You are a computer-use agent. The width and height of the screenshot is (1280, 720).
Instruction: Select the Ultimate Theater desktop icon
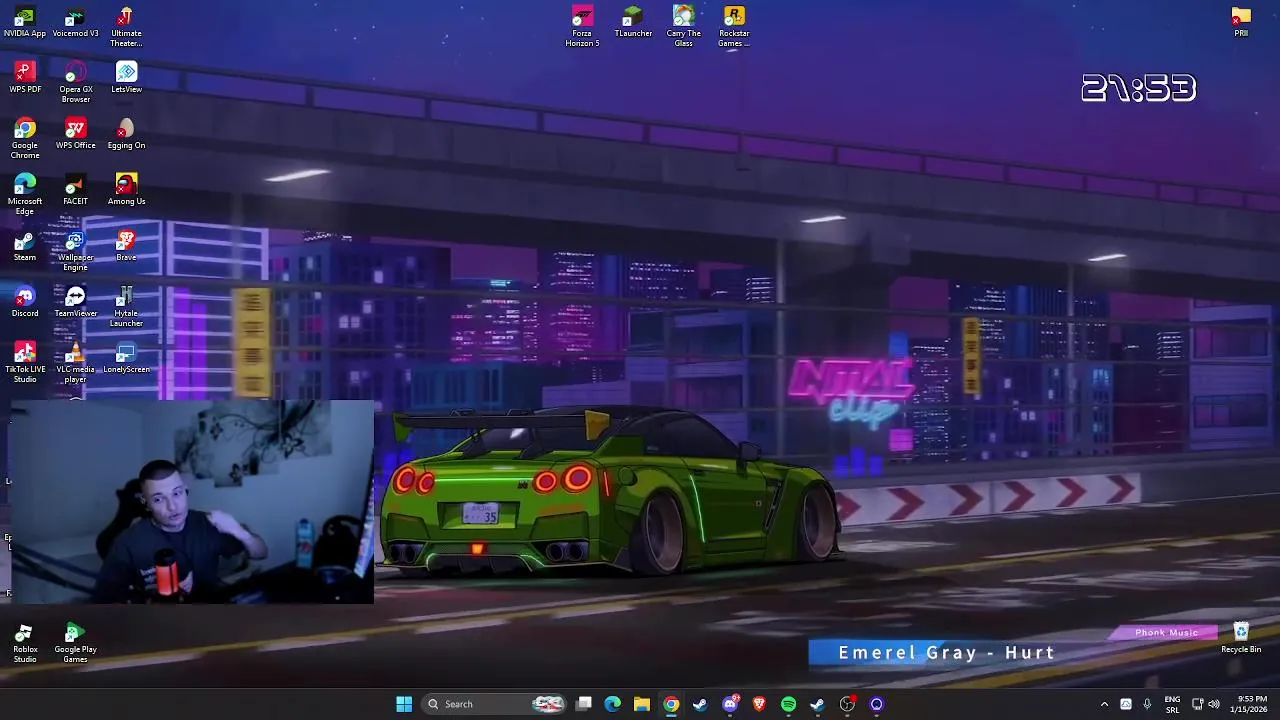[126, 27]
